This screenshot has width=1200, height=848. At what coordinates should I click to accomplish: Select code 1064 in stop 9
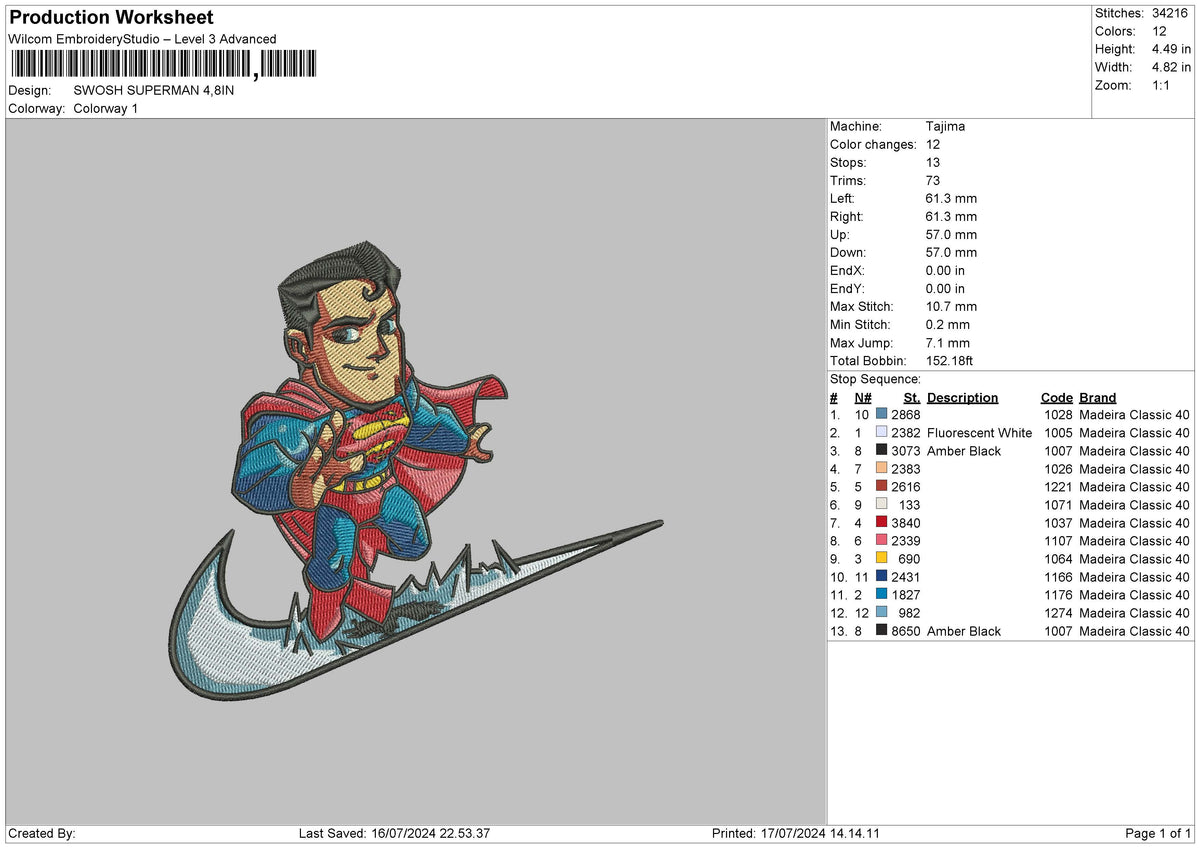tap(1058, 559)
